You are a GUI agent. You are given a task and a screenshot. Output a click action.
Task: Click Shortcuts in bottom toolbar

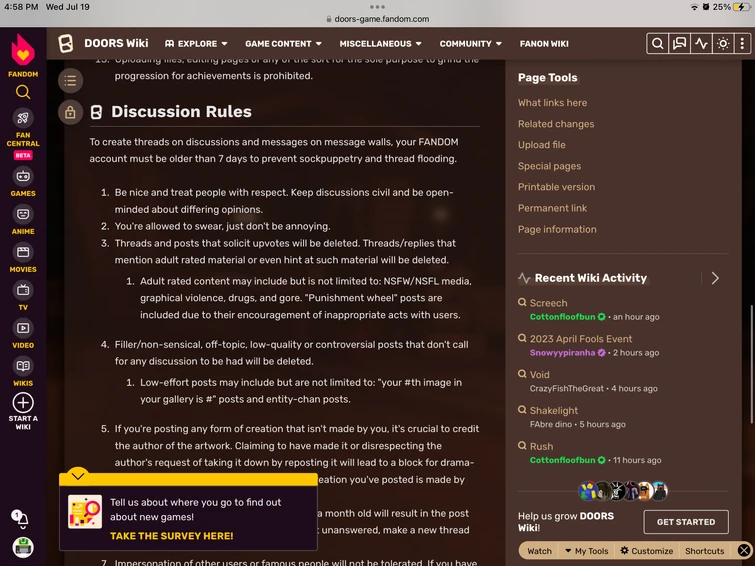704,551
